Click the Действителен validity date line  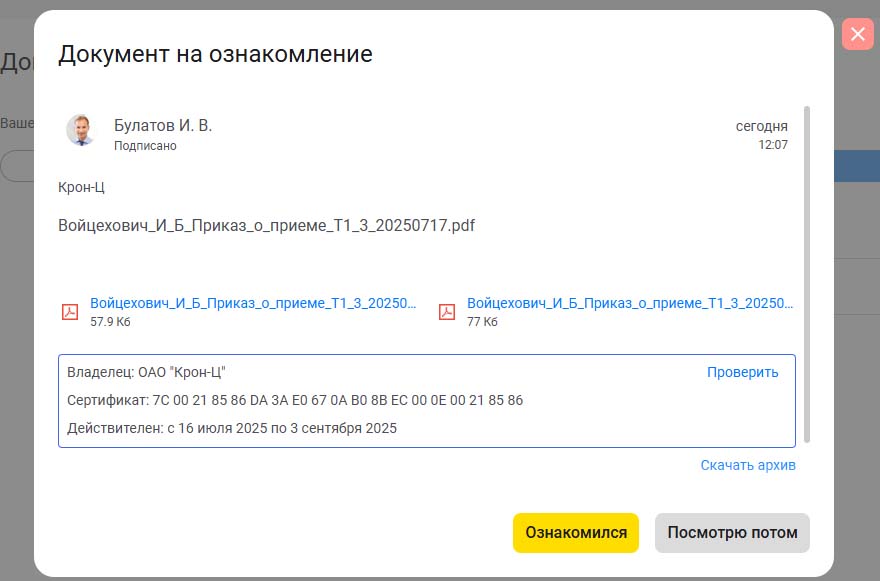(231, 428)
